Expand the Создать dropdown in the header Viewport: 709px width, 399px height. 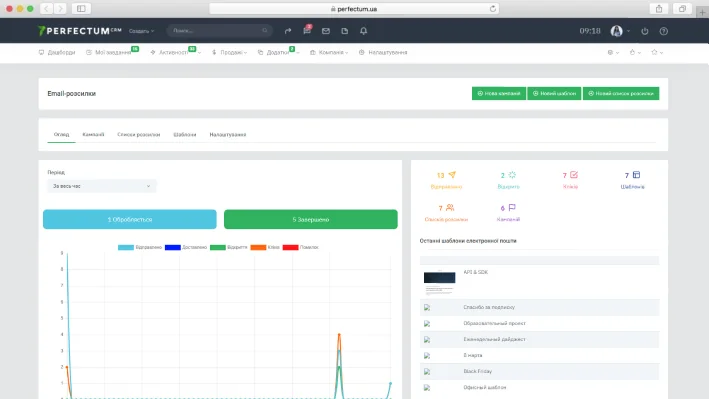pos(141,31)
